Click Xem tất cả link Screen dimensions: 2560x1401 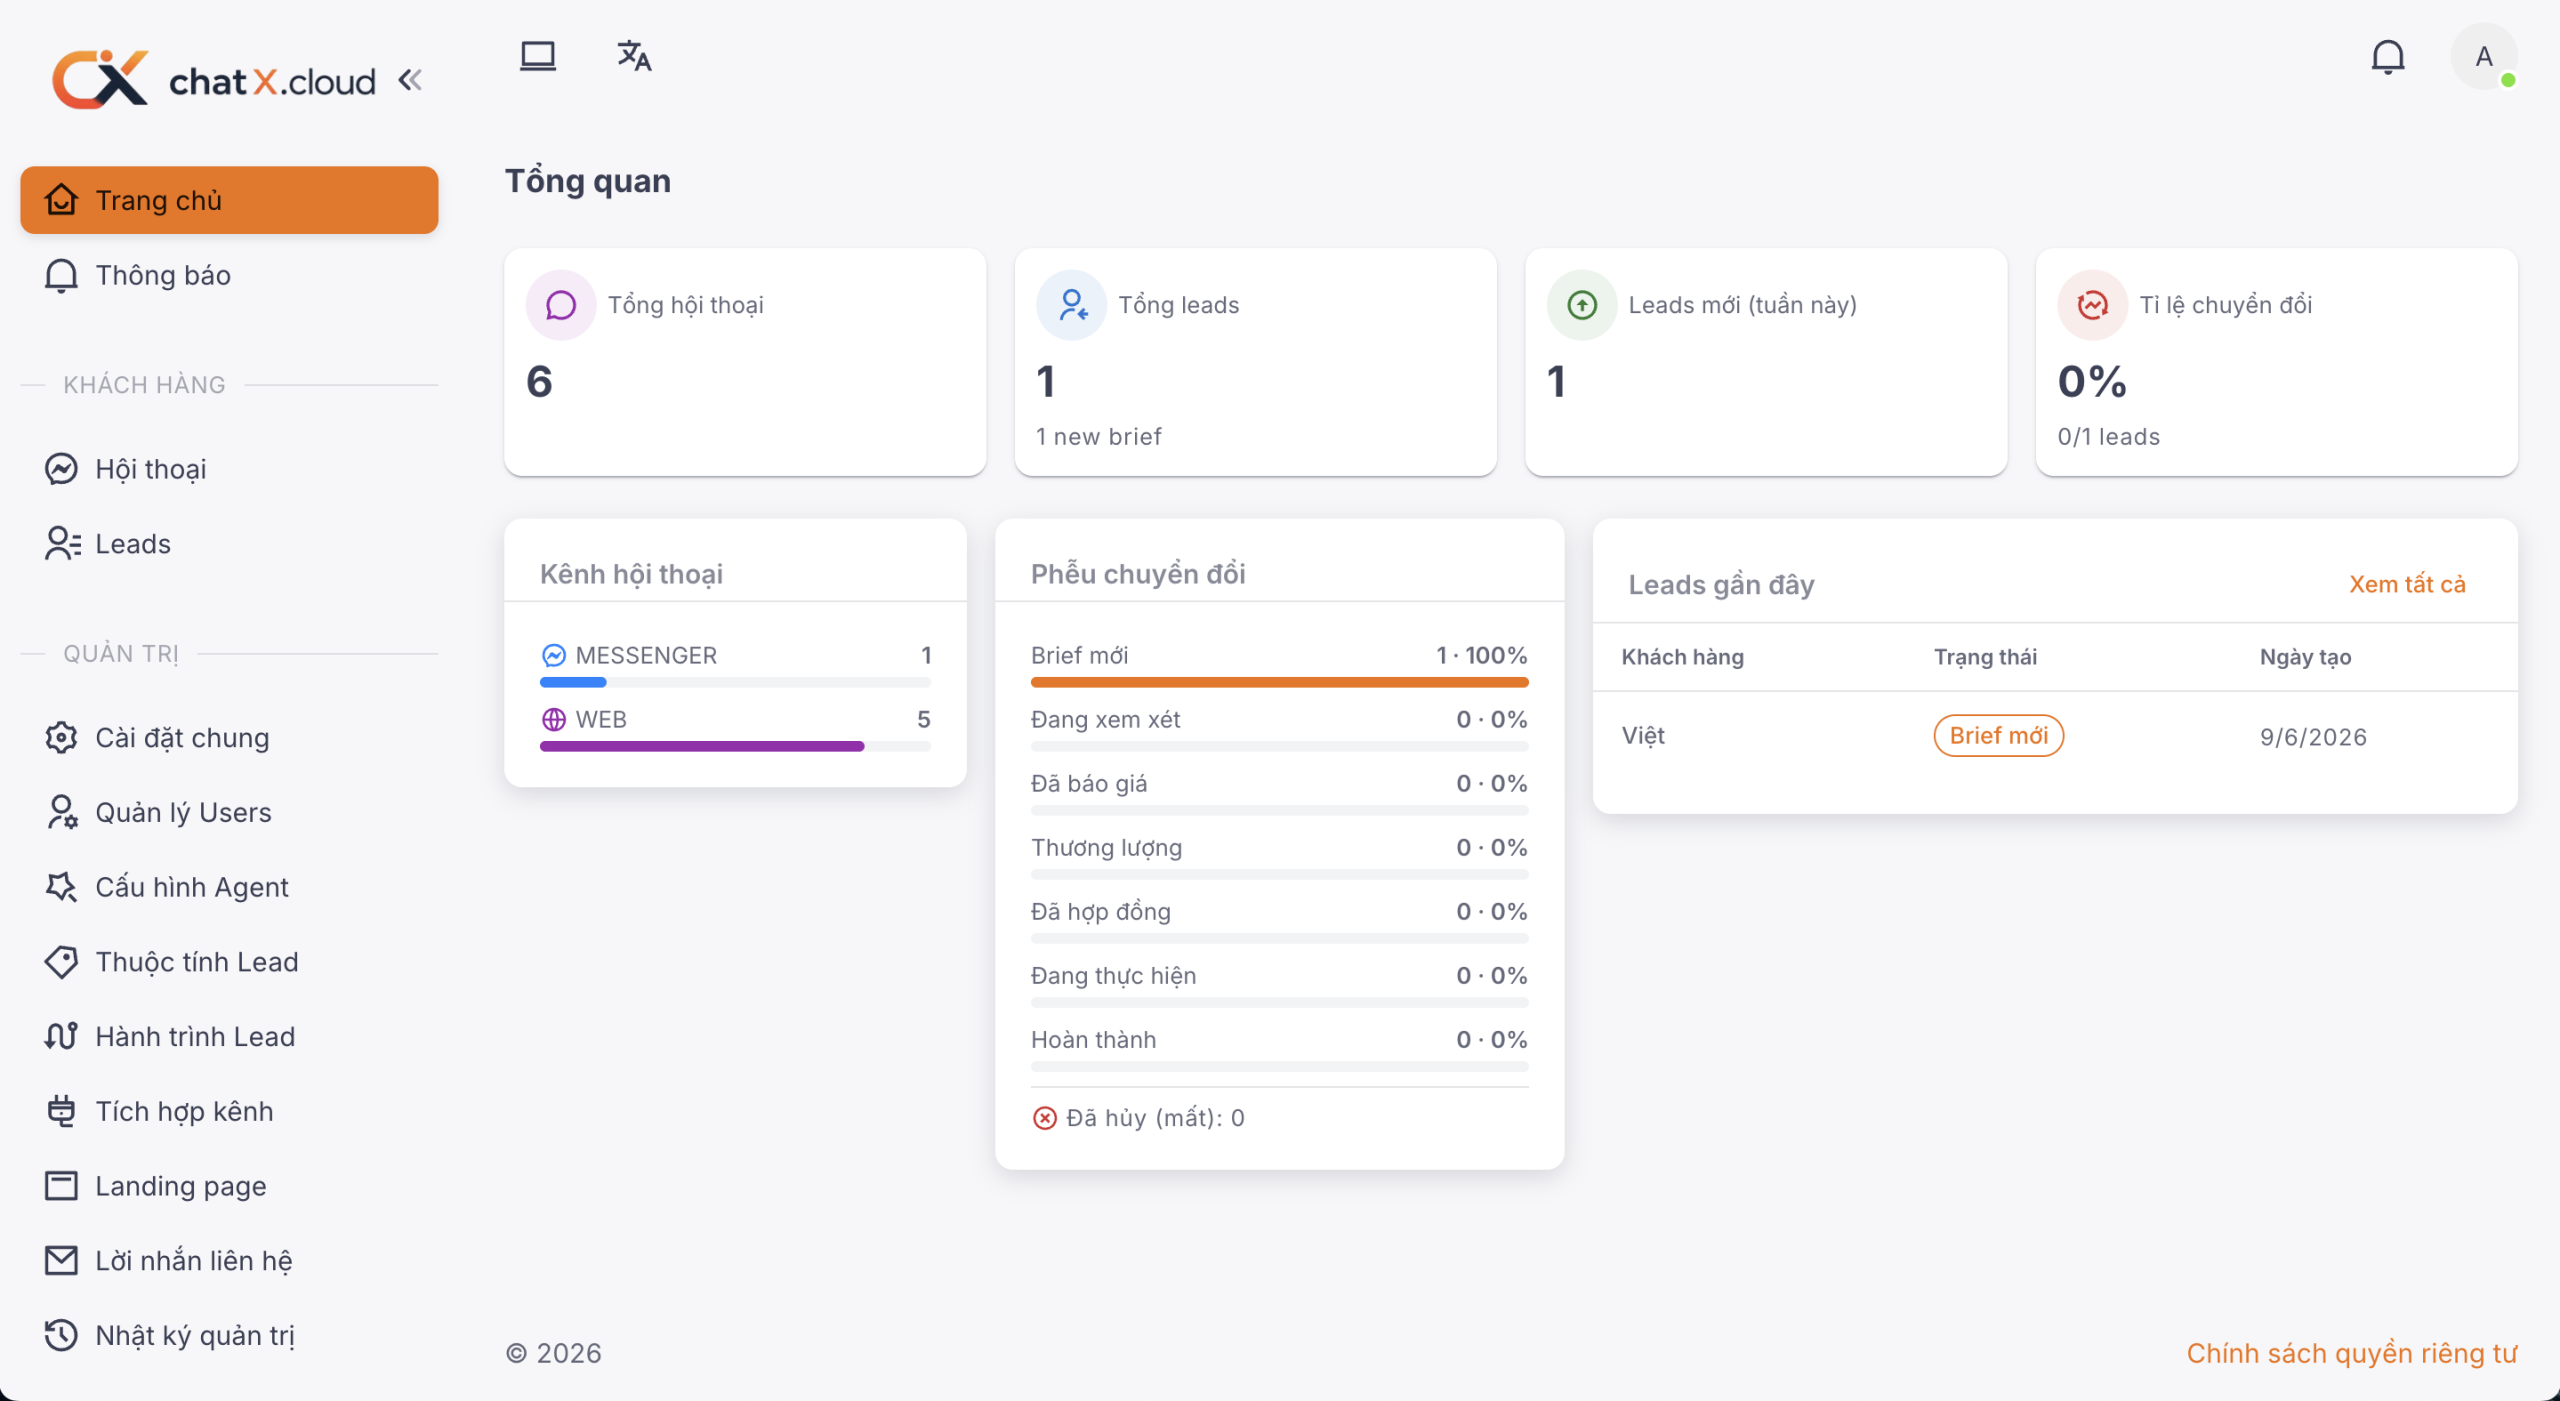[2407, 584]
